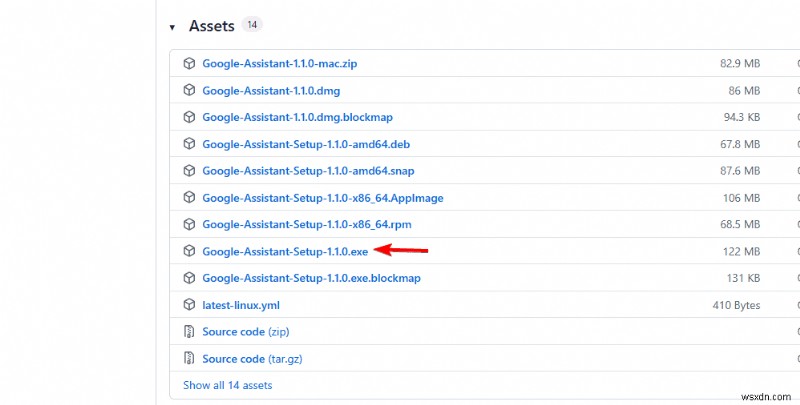
Task: Click package icon beside latest-linux.yml
Action: pyautogui.click(x=189, y=305)
